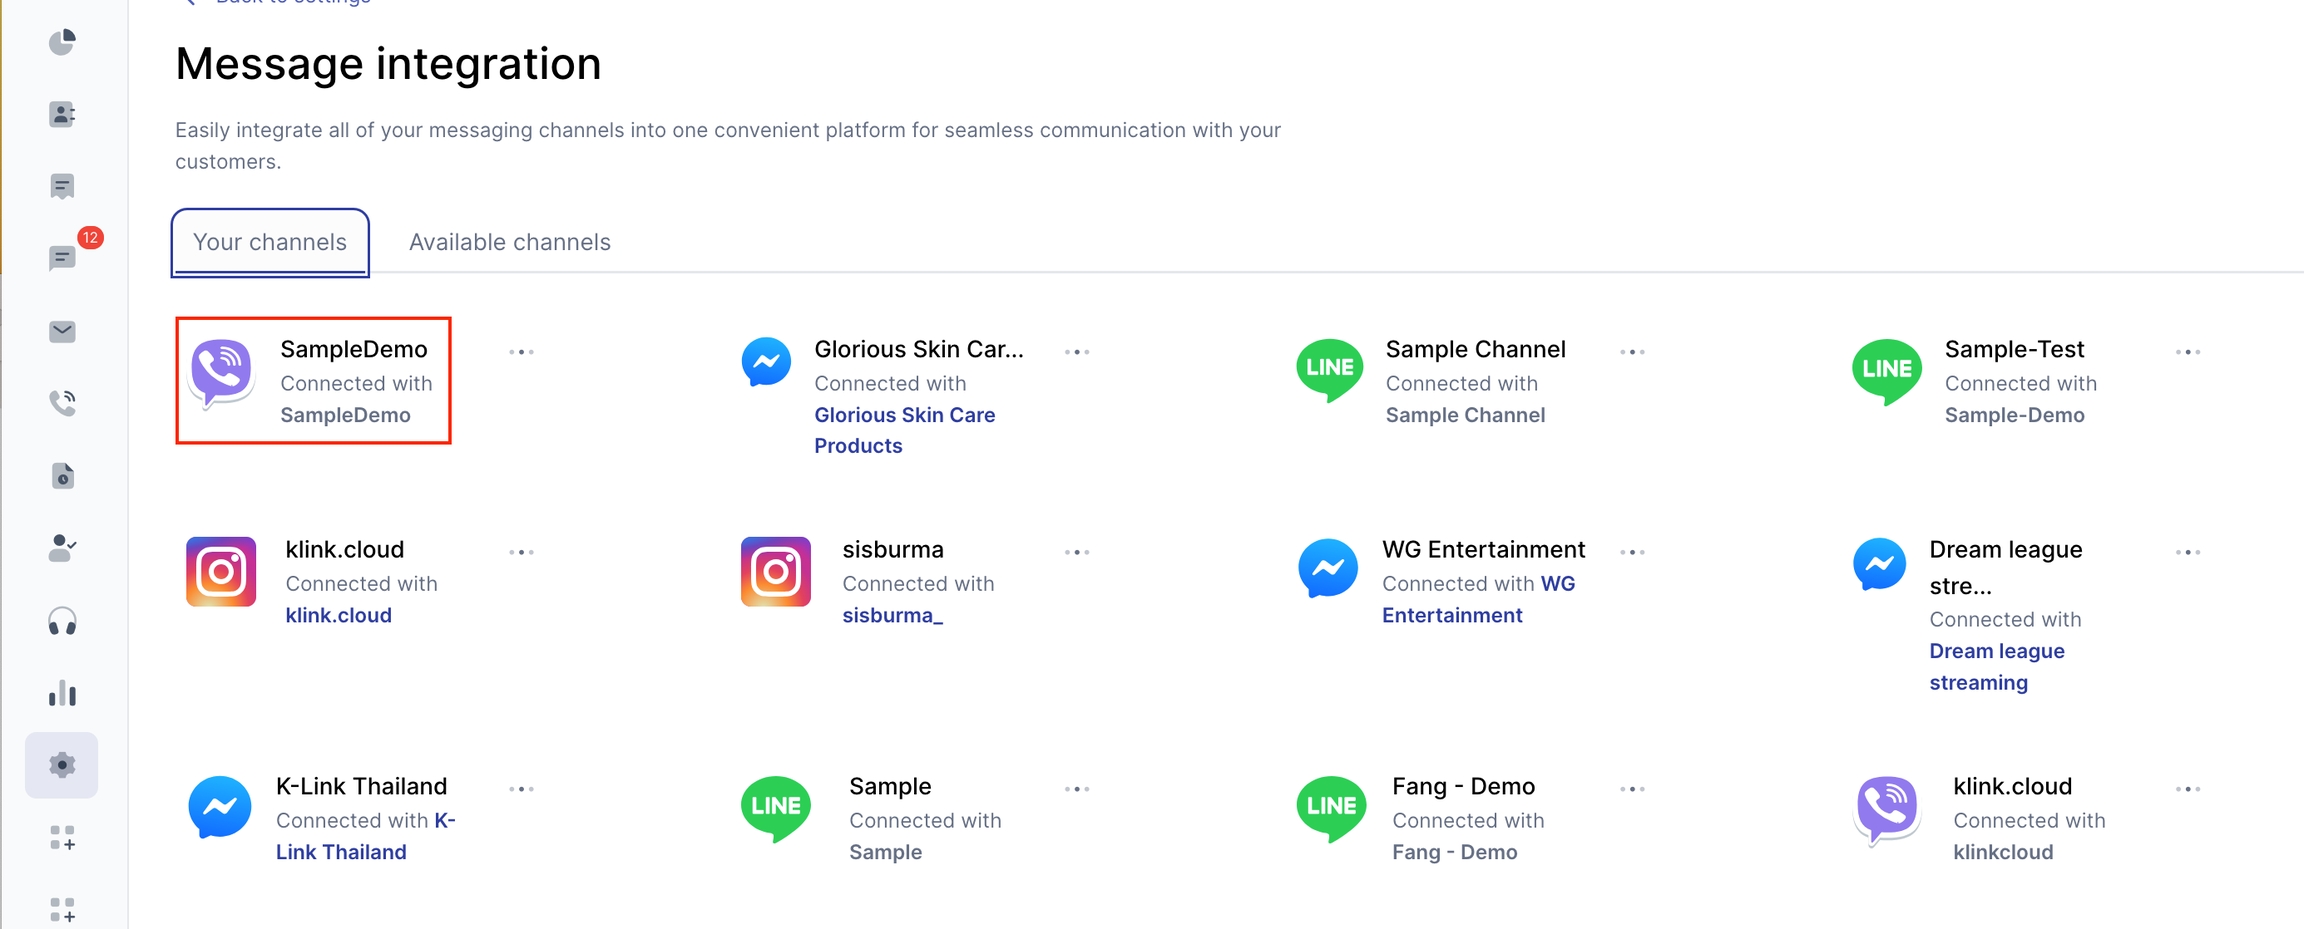Viewport: 2304px width, 929px height.
Task: Open the email envelope icon in sidebar
Action: [62, 331]
